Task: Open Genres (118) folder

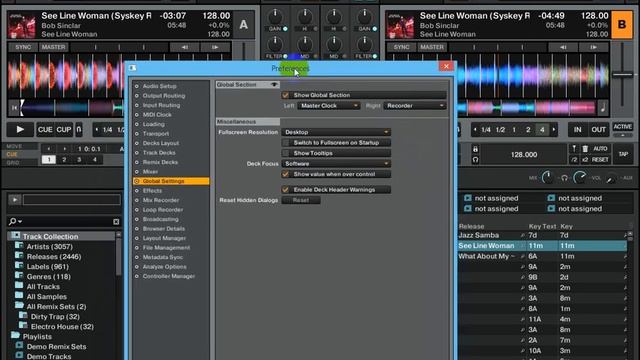Action: [x=49, y=277]
